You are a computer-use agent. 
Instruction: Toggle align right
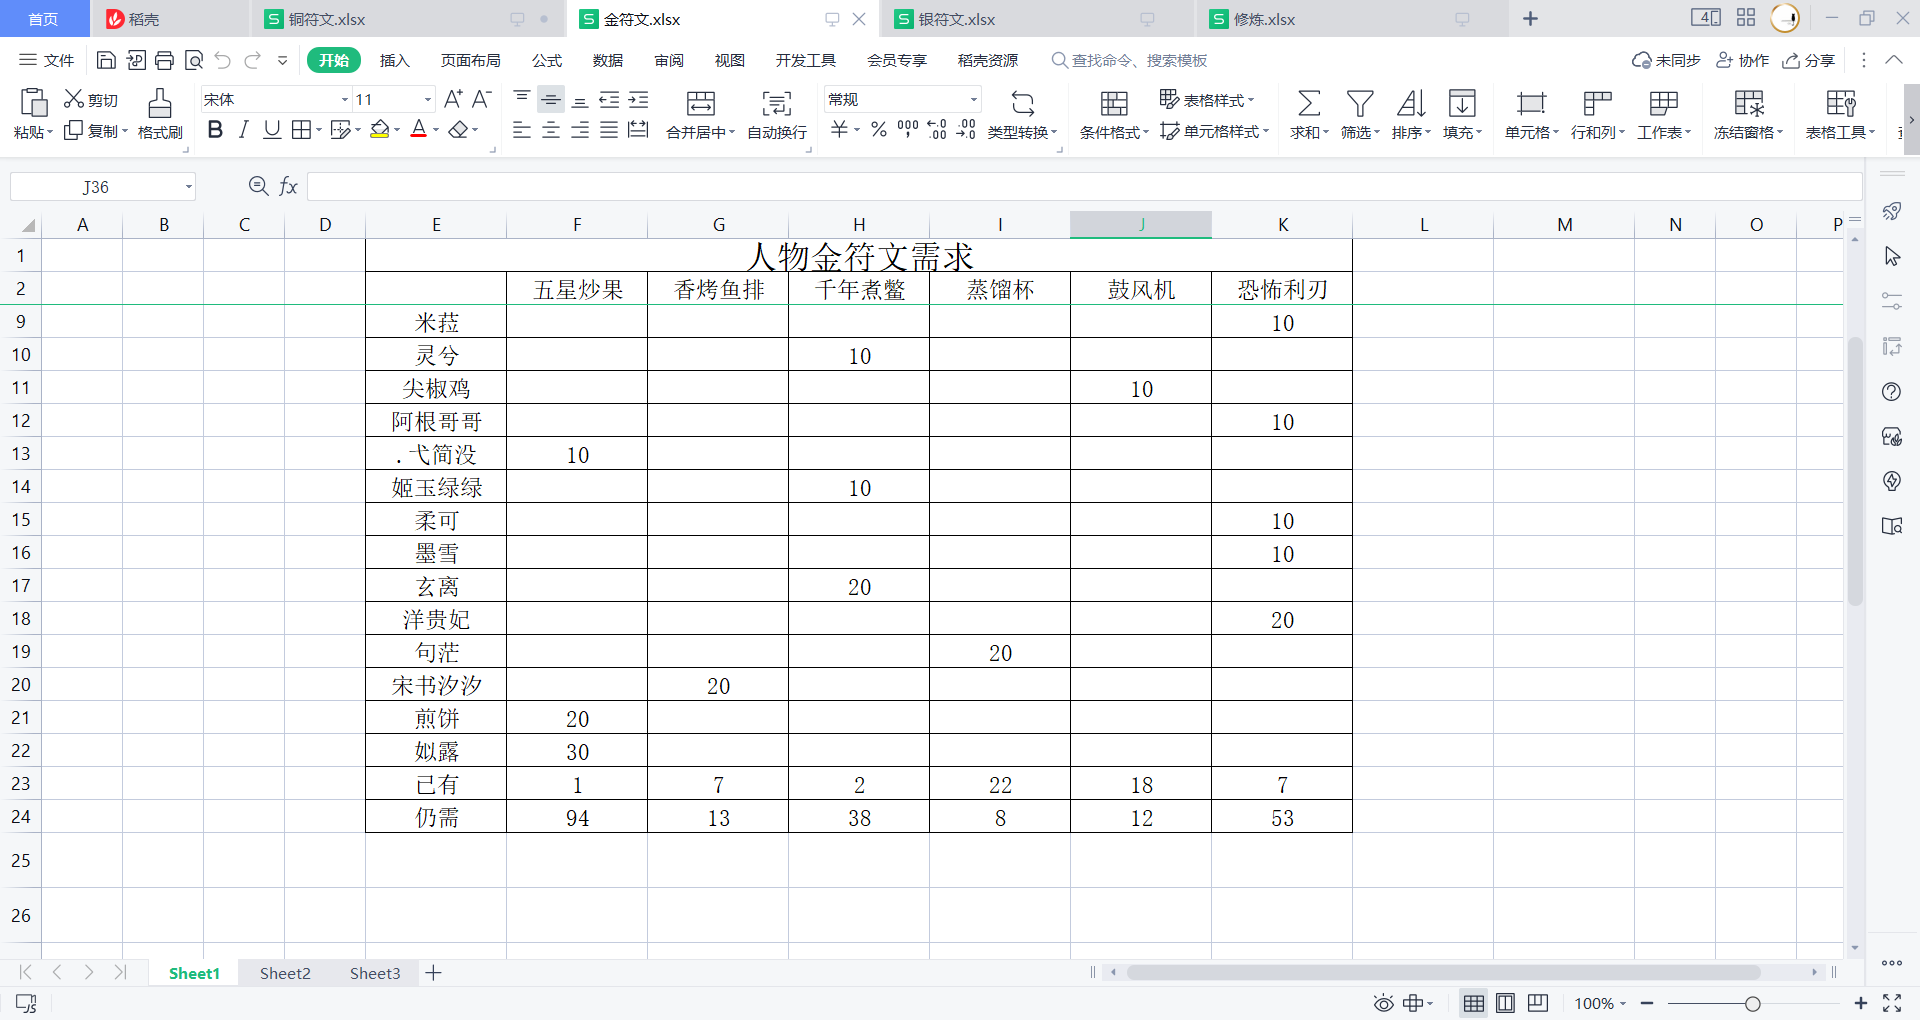pyautogui.click(x=580, y=130)
